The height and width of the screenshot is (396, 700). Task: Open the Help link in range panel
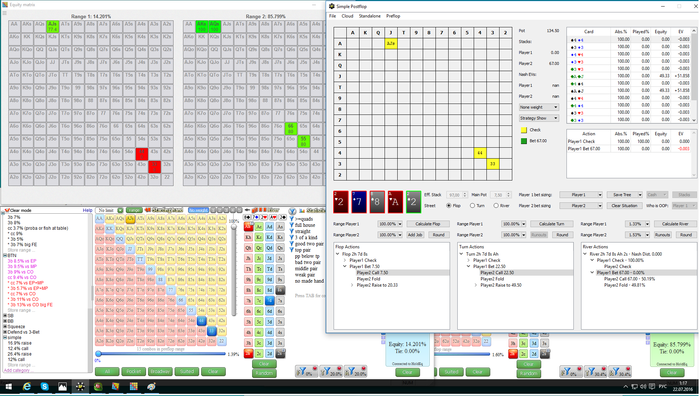(87, 210)
